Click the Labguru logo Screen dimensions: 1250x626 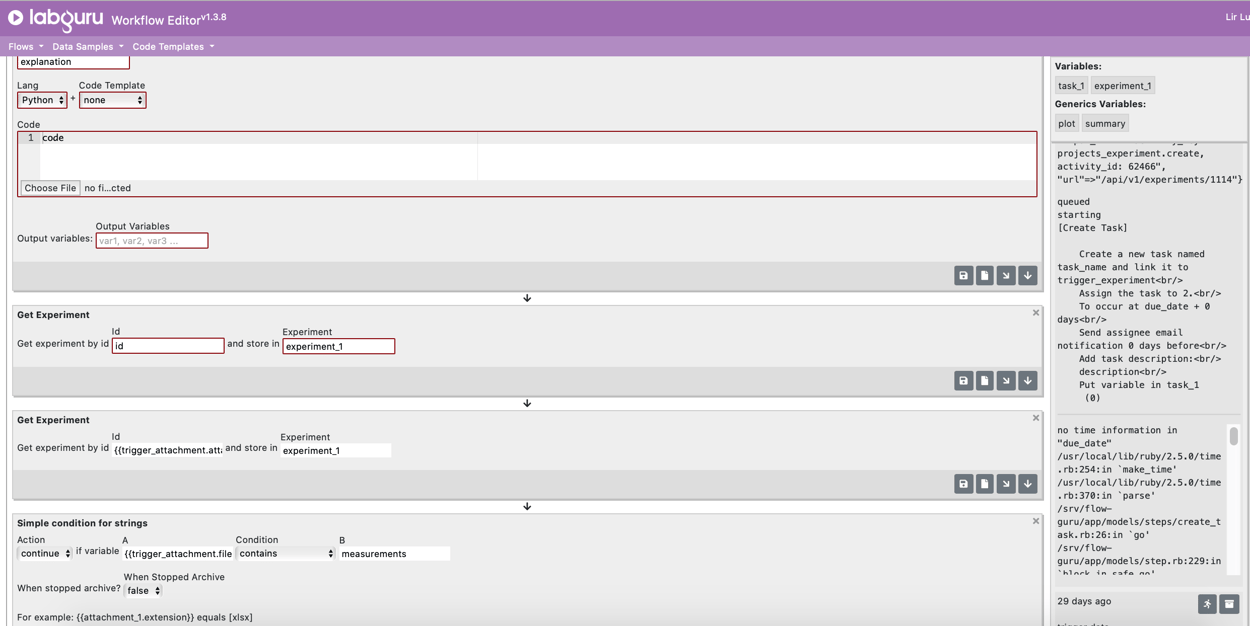[x=55, y=17]
